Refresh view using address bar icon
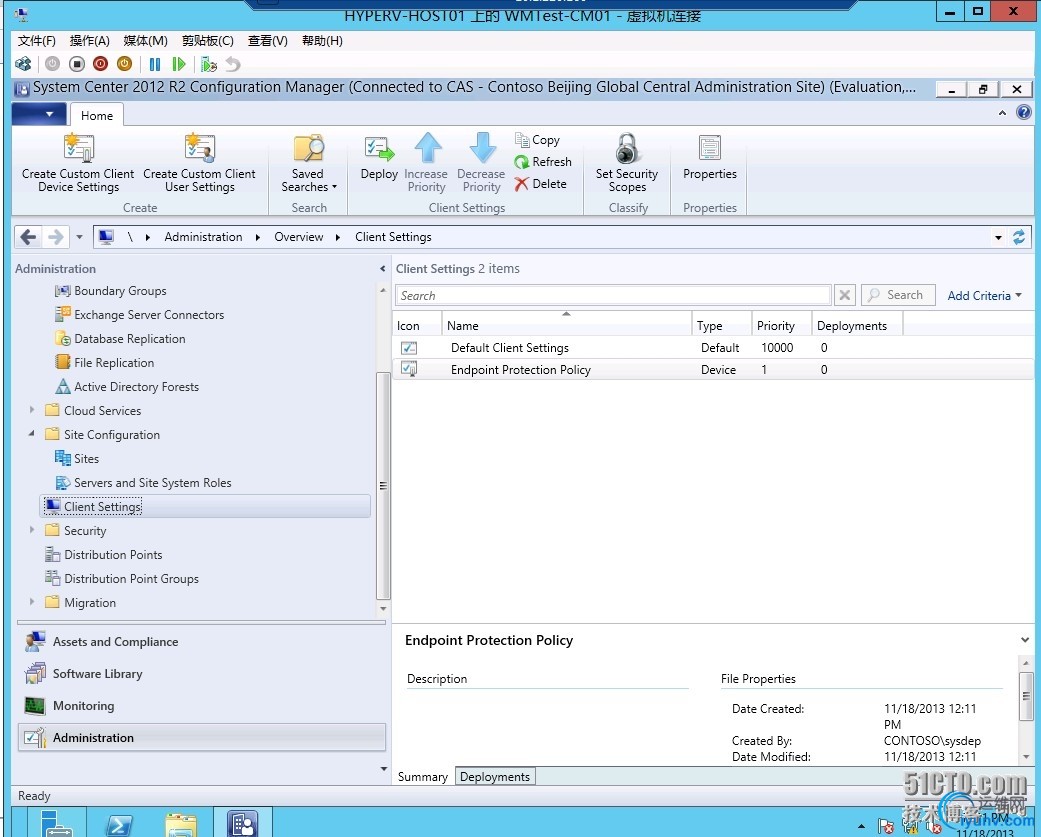Image resolution: width=1041 pixels, height=837 pixels. click(1018, 237)
